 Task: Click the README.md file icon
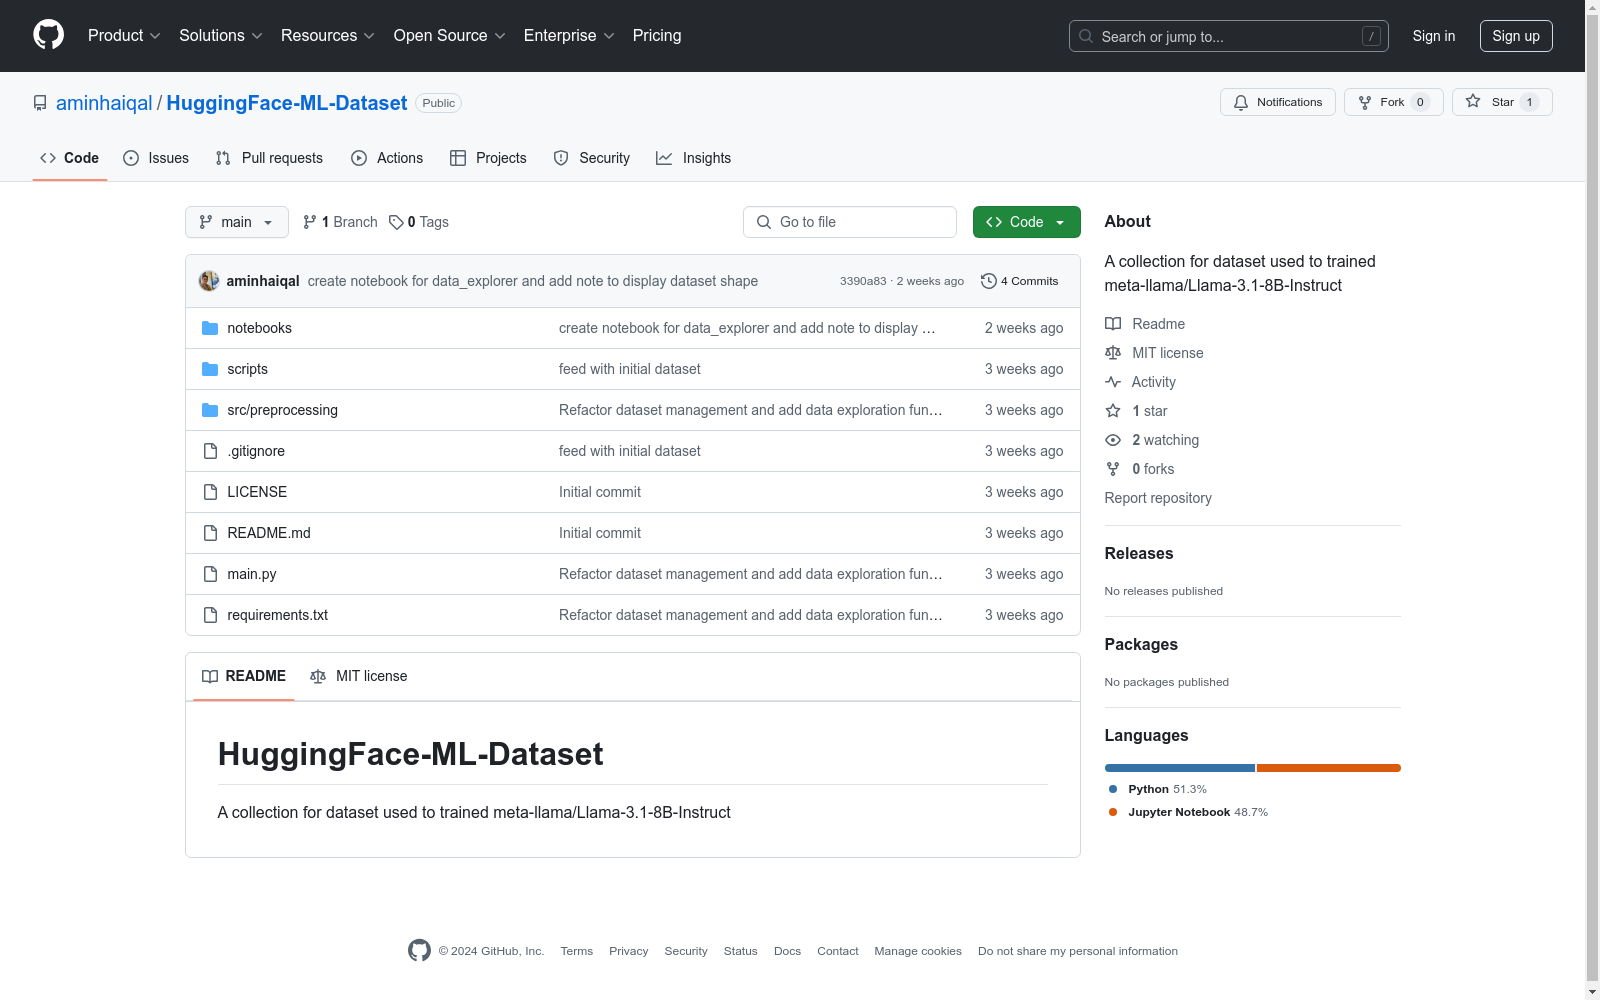[x=210, y=533]
